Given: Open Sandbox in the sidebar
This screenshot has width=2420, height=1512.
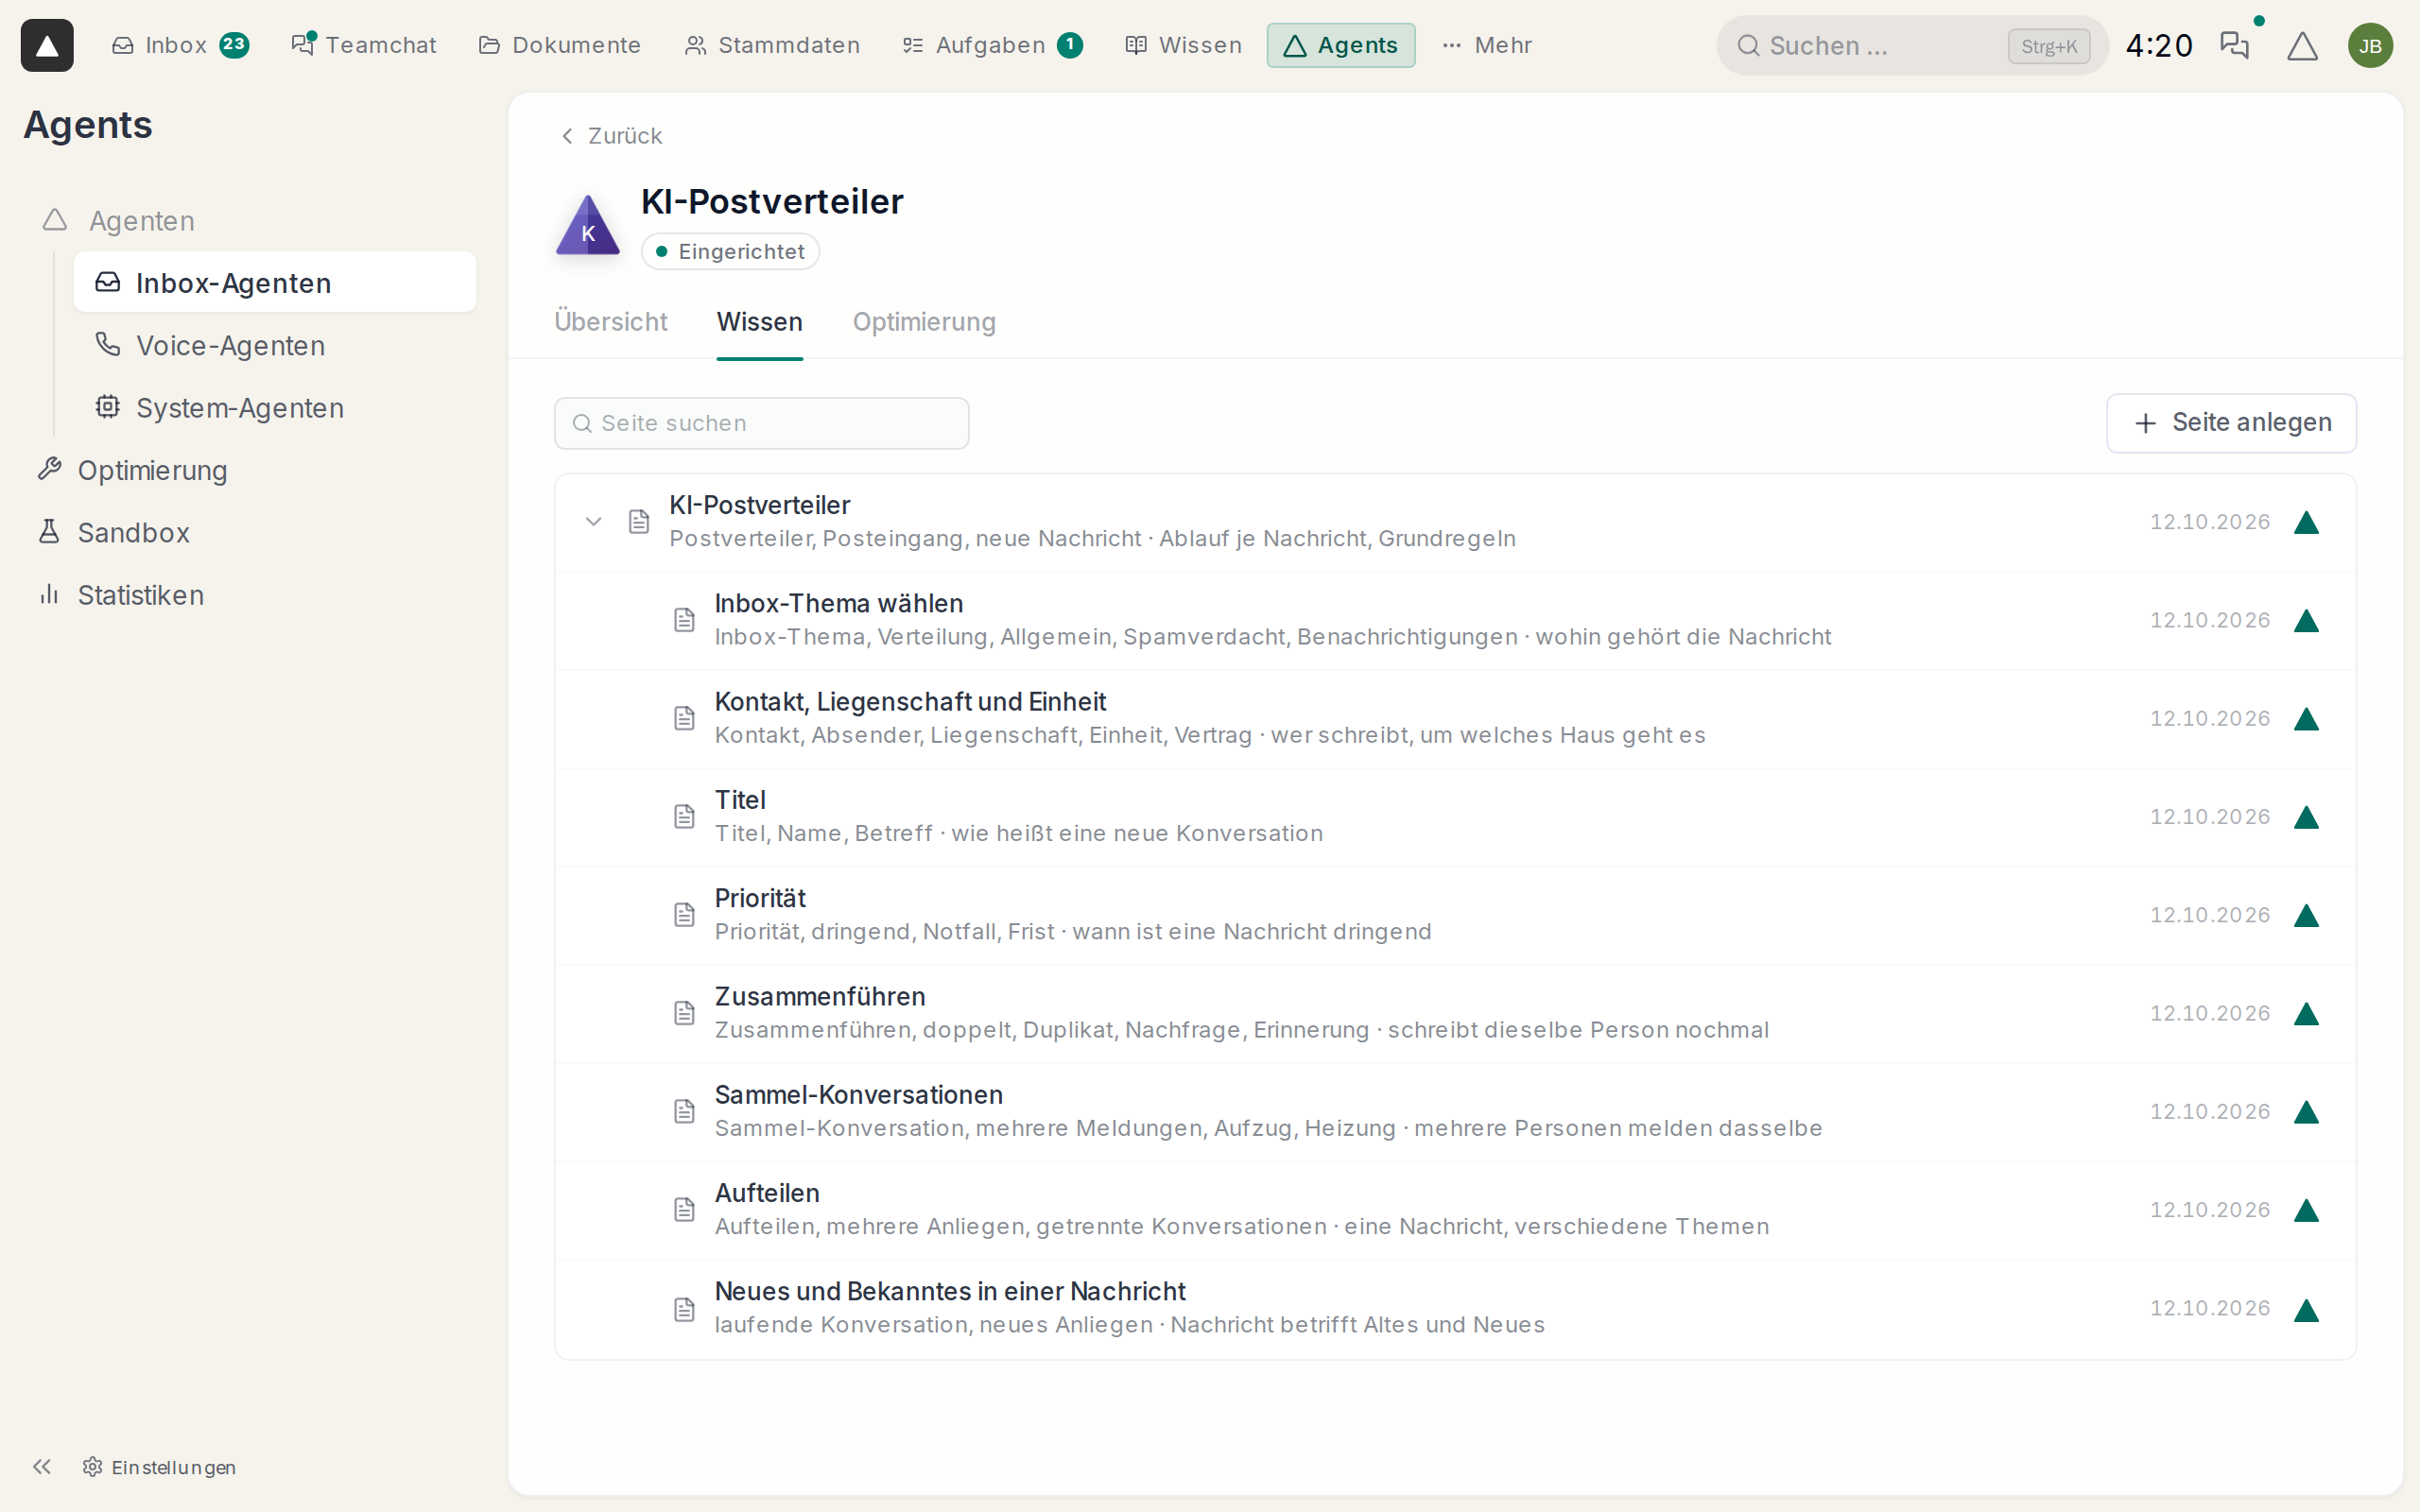Looking at the screenshot, I should (x=113, y=533).
